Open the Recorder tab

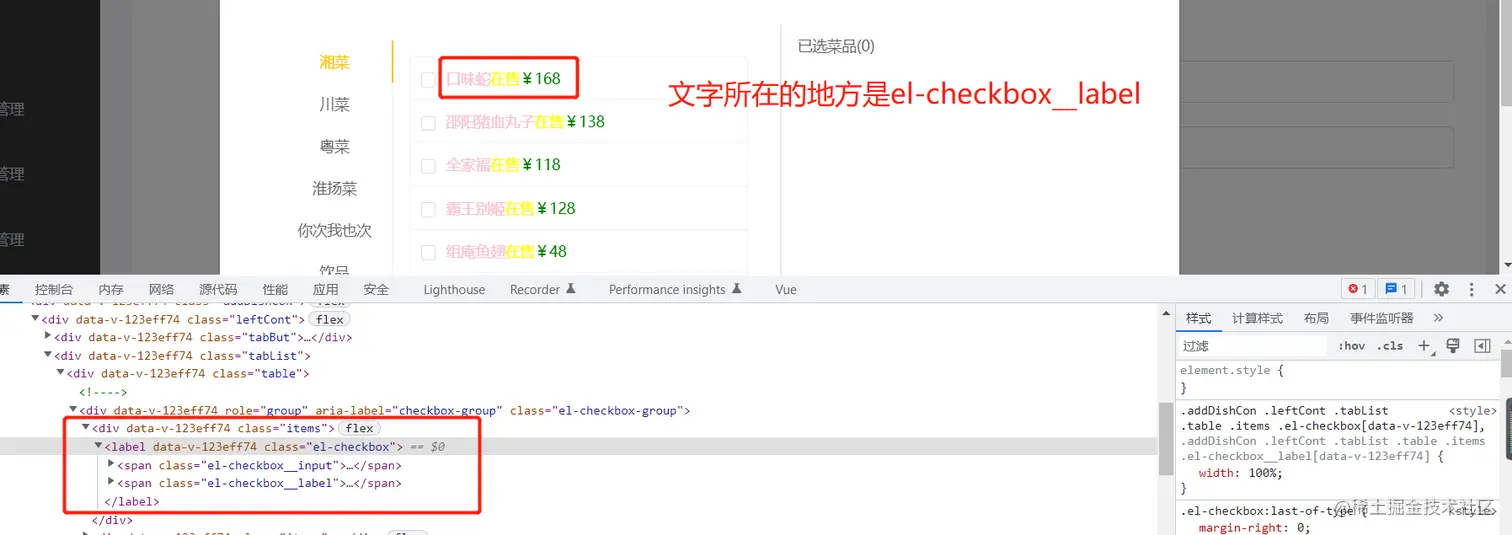tap(535, 289)
